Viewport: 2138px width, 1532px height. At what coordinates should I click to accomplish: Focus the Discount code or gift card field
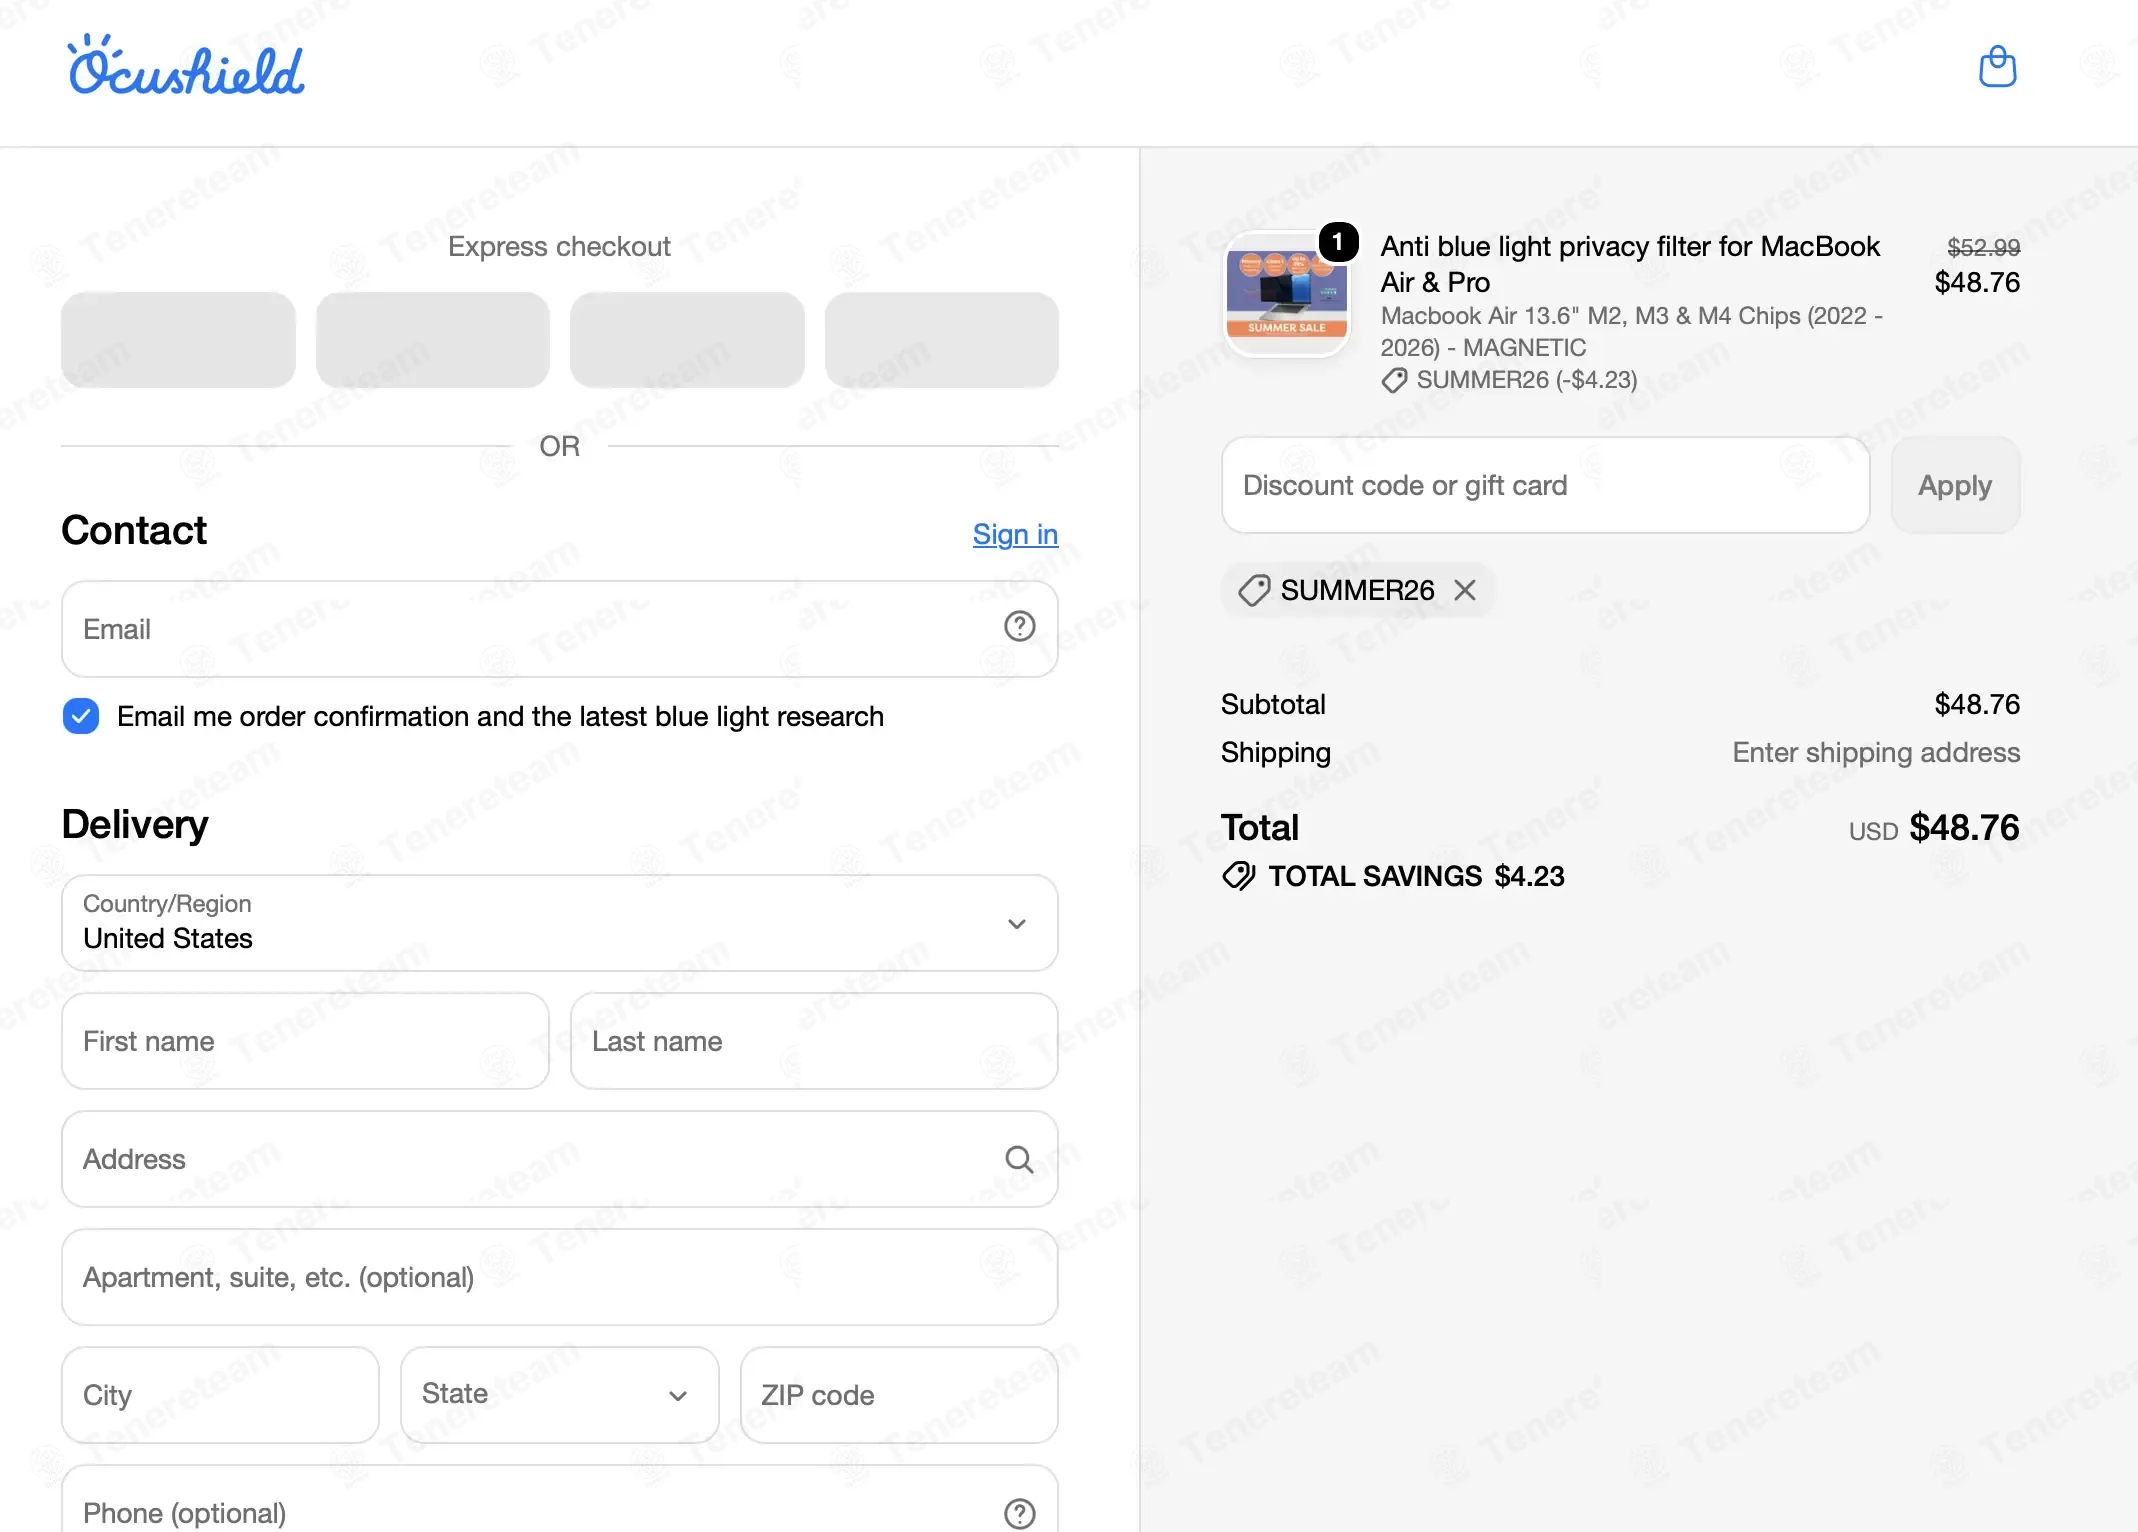[1545, 485]
